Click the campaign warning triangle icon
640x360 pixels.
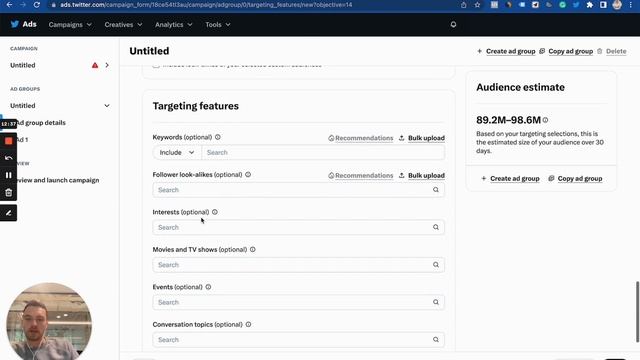[95, 65]
